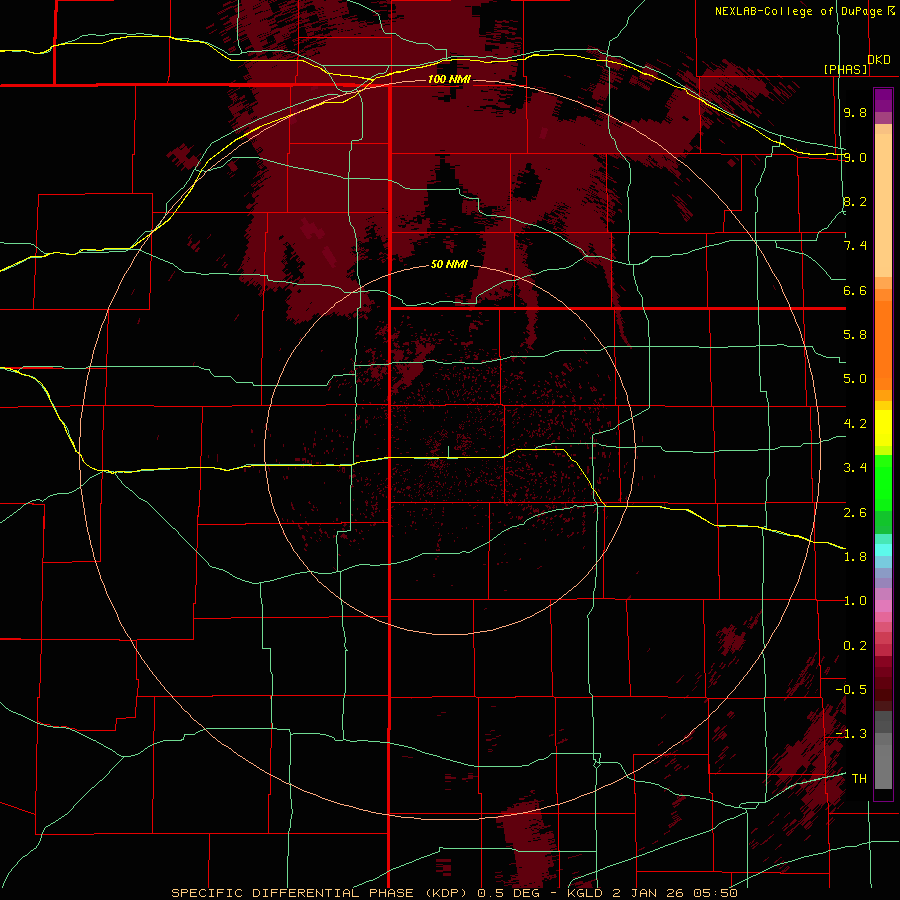The image size is (900, 900).
Task: Click the 0.2 scale value
Action: (x=855, y=646)
